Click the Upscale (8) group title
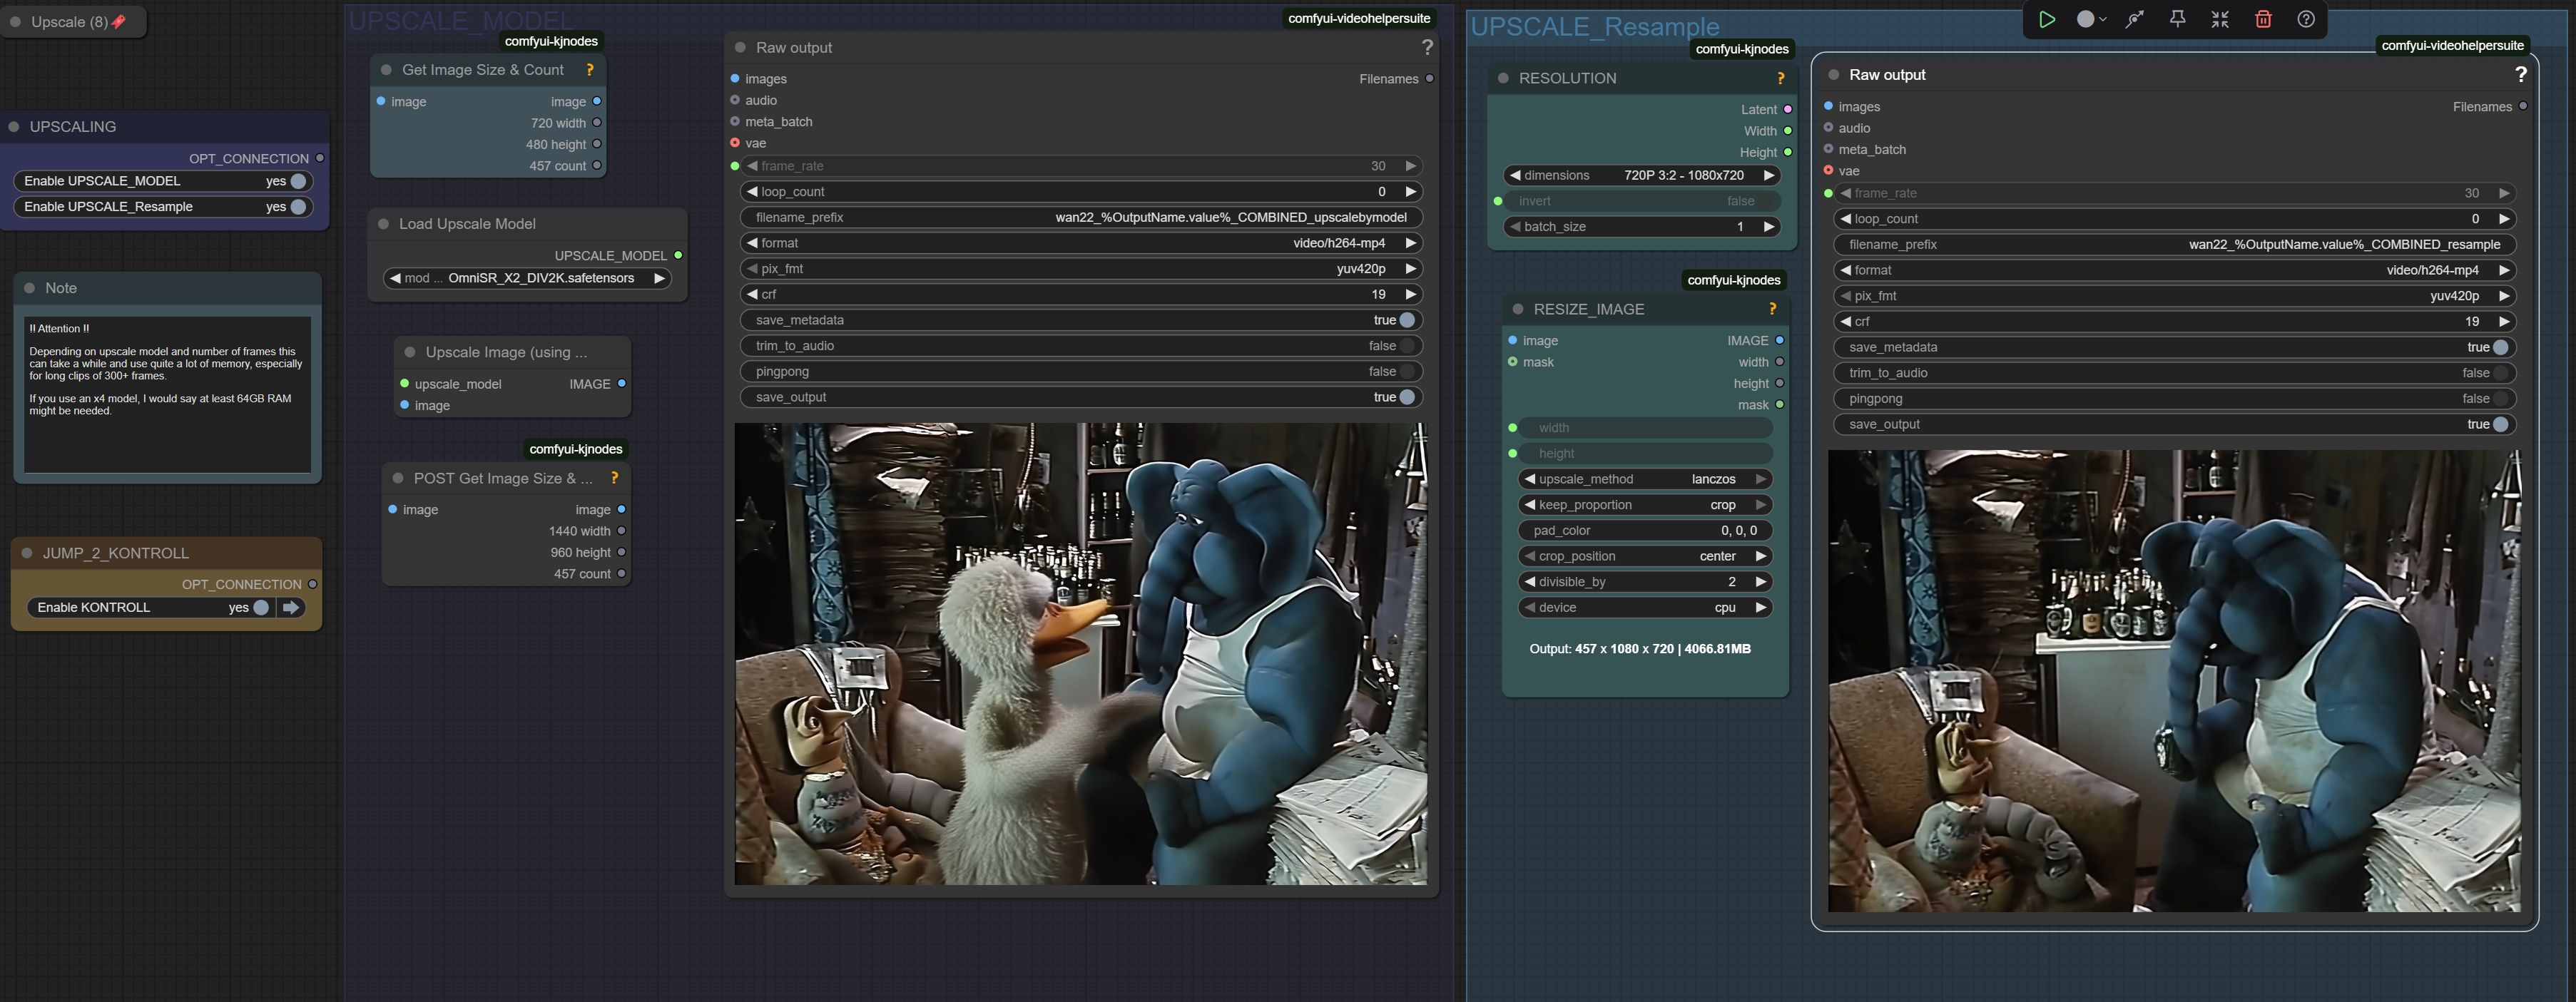The width and height of the screenshot is (2576, 1002). pyautogui.click(x=69, y=22)
